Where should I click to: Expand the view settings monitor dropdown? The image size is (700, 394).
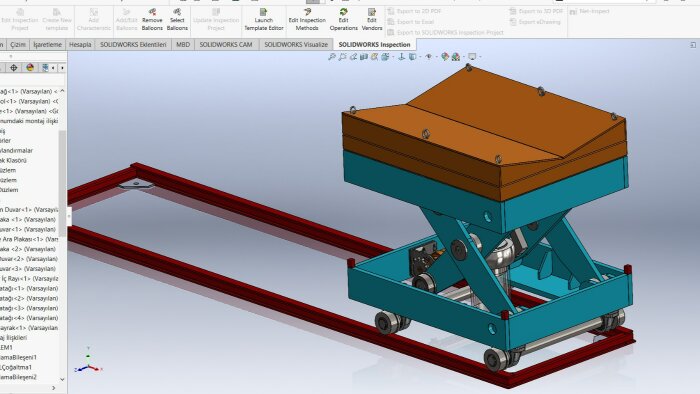(480, 57)
